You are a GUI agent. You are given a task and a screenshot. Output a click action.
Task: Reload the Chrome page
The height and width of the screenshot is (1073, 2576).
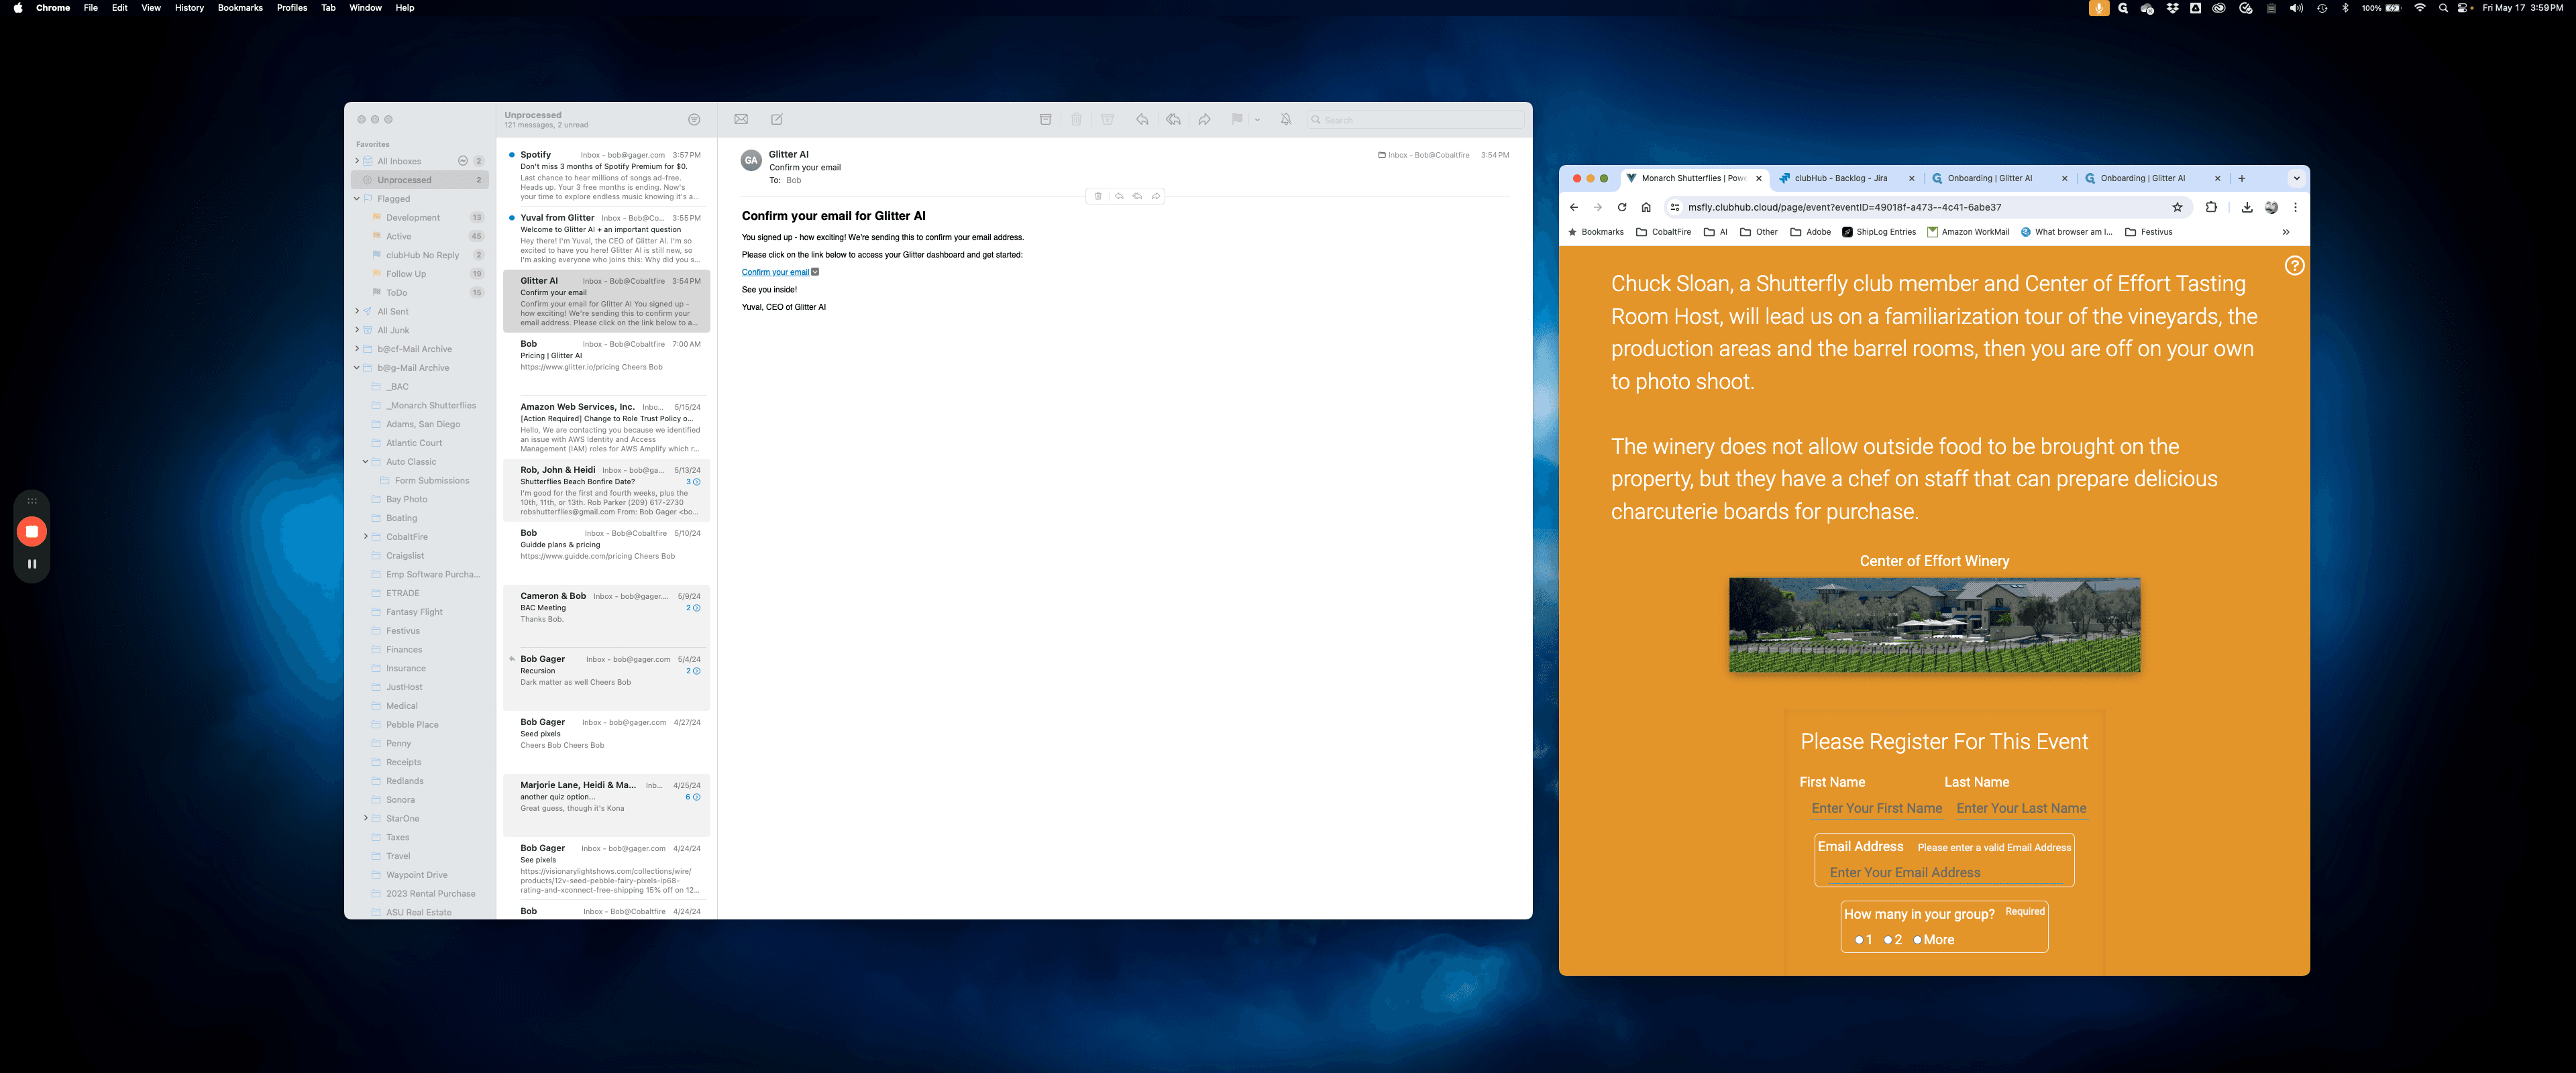point(1622,207)
